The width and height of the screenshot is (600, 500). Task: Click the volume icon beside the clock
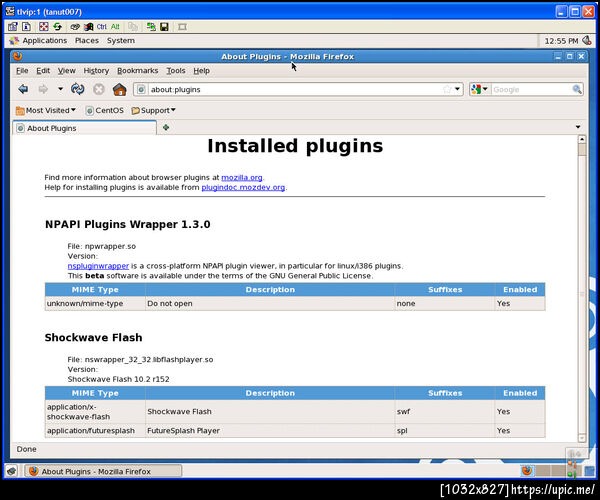click(587, 40)
